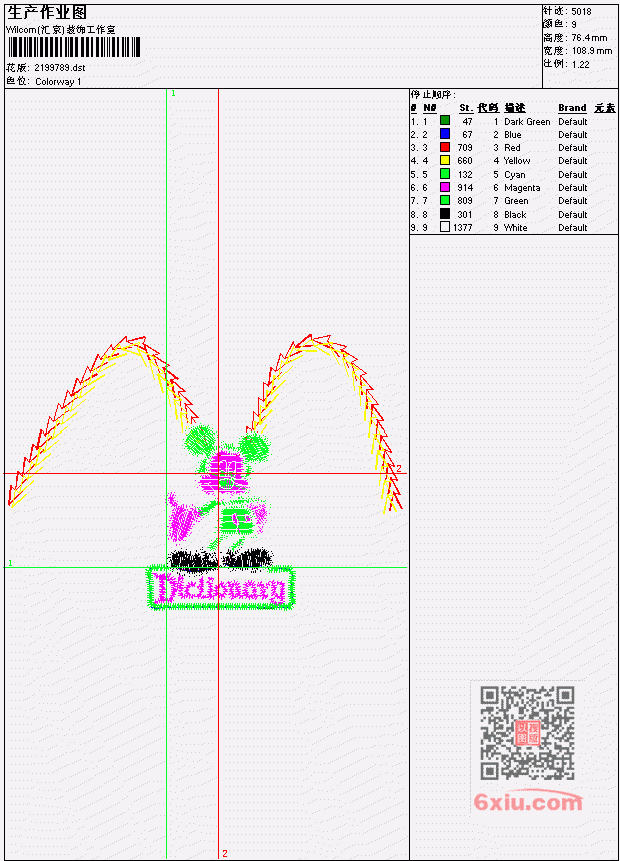Click the Cyan description text
The width and height of the screenshot is (620, 861).
pos(515,175)
